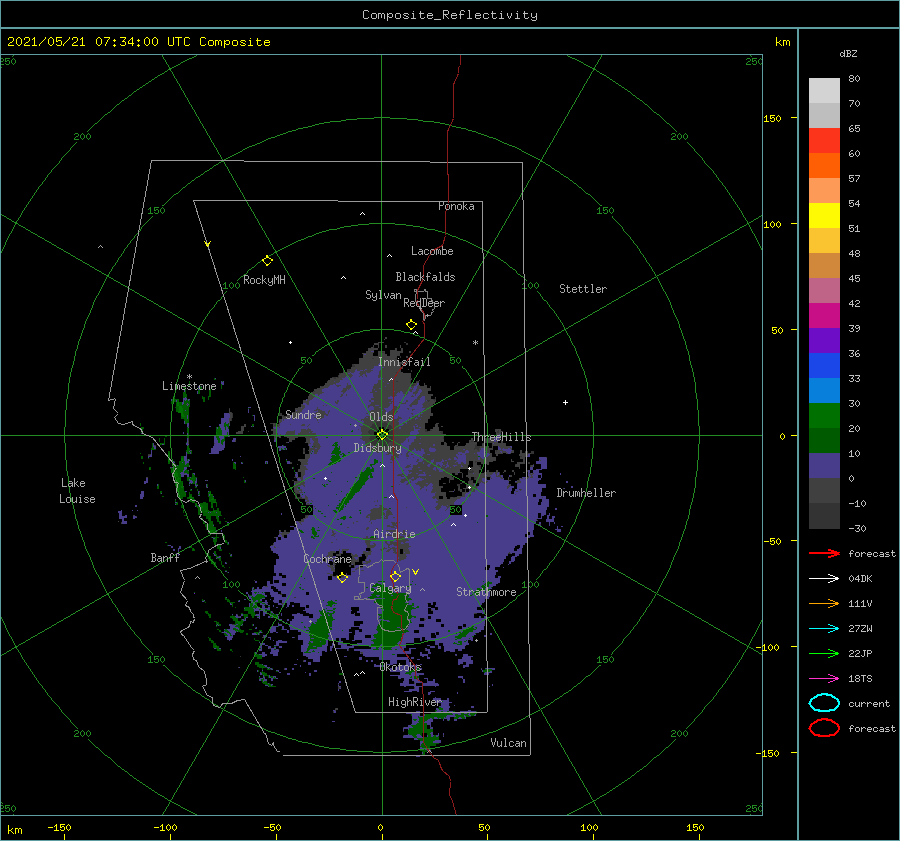
Task: Click the Didsbury town label
Action: (x=377, y=448)
